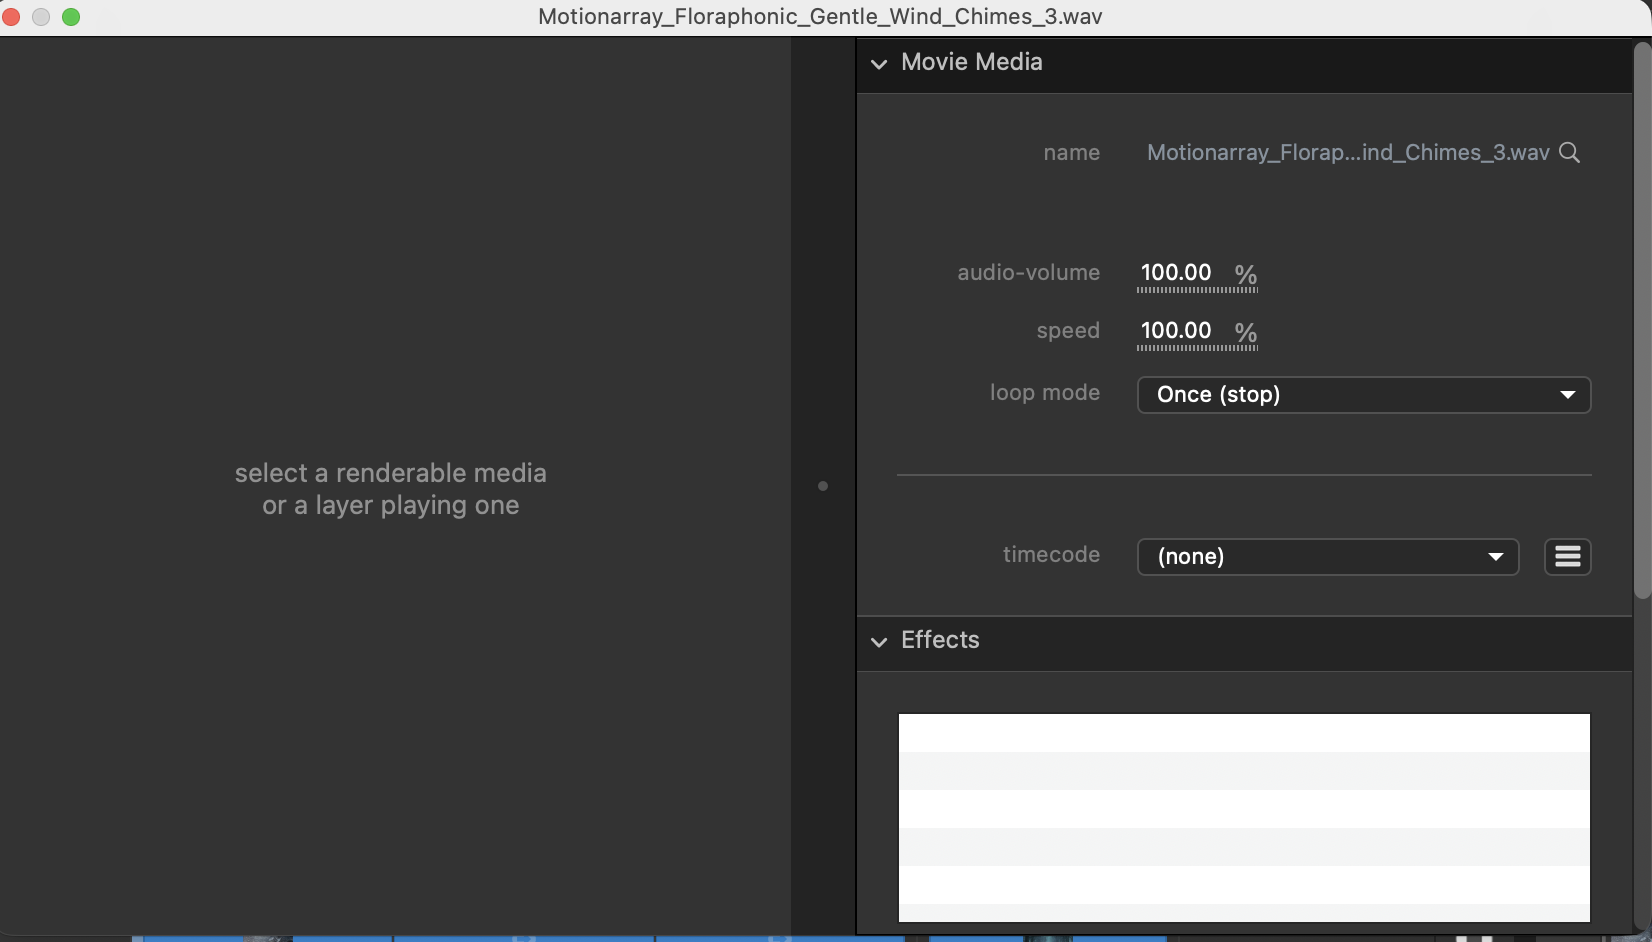Click the audio-volume 100.00 value field
This screenshot has height=942, width=1652.
(1176, 273)
